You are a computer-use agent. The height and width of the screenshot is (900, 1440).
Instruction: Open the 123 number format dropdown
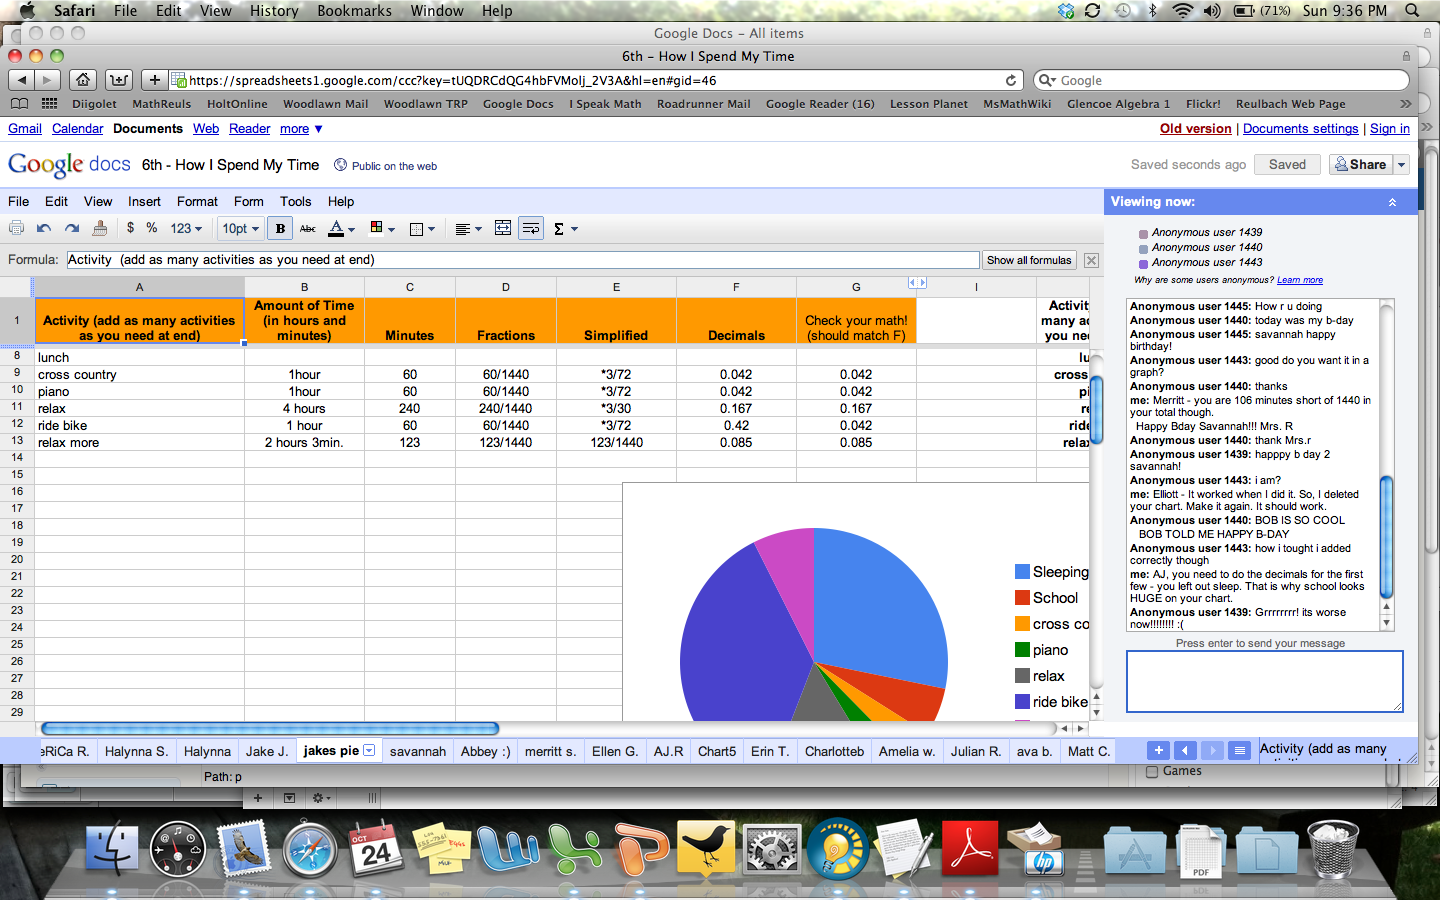pyautogui.click(x=186, y=229)
